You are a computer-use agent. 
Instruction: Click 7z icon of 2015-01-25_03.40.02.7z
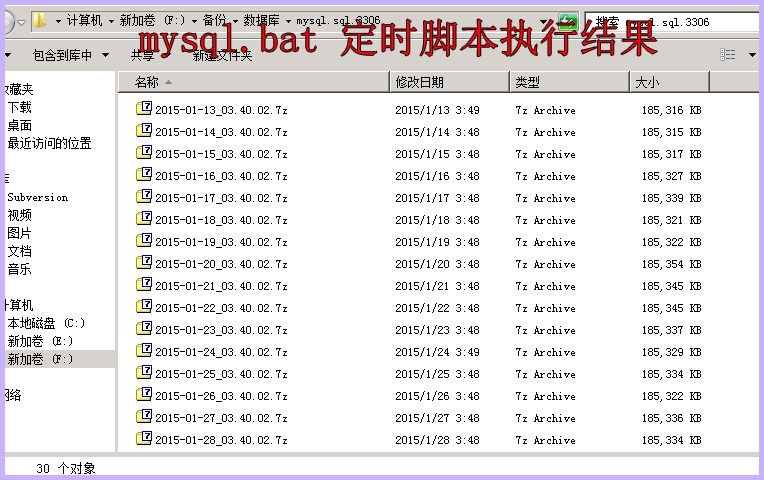pos(144,372)
